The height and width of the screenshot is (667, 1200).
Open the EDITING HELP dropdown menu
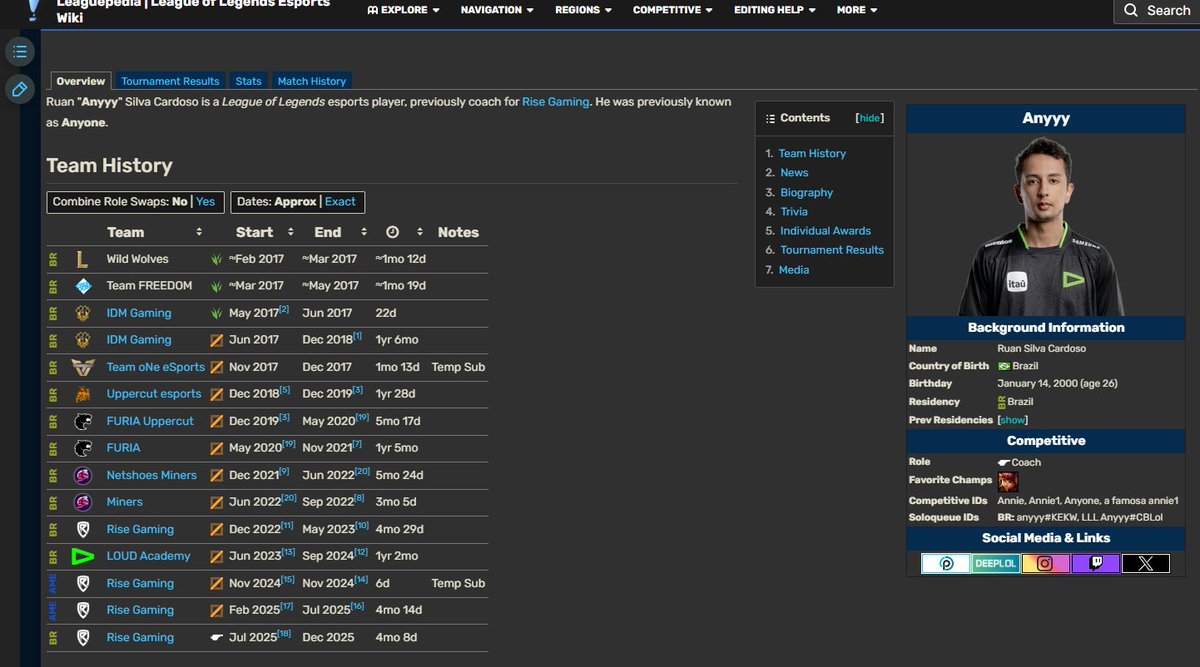click(x=775, y=10)
